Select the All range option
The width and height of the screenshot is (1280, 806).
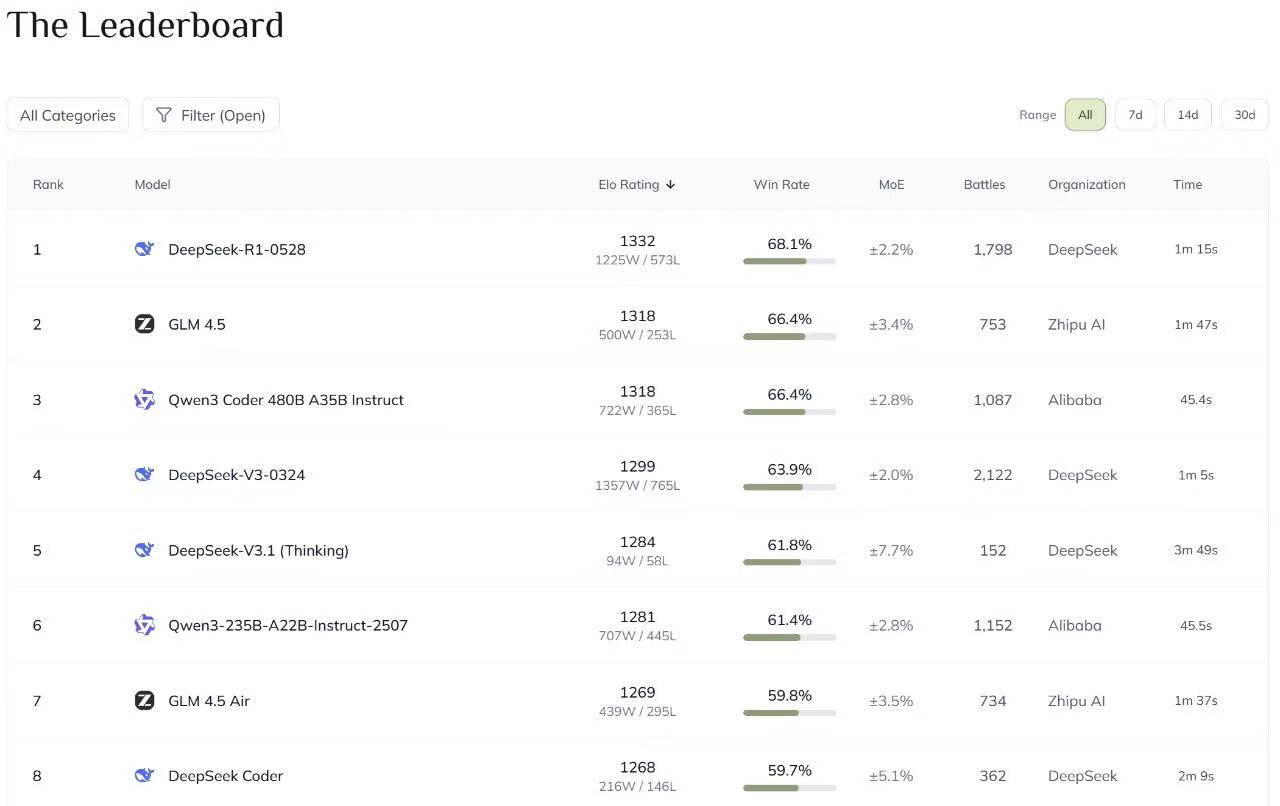(1085, 114)
